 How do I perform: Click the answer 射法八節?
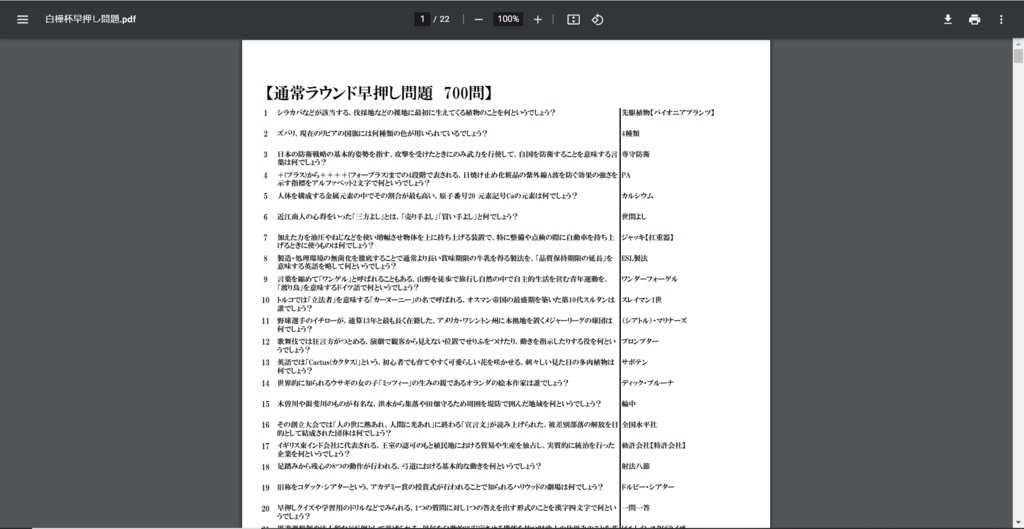click(635, 466)
